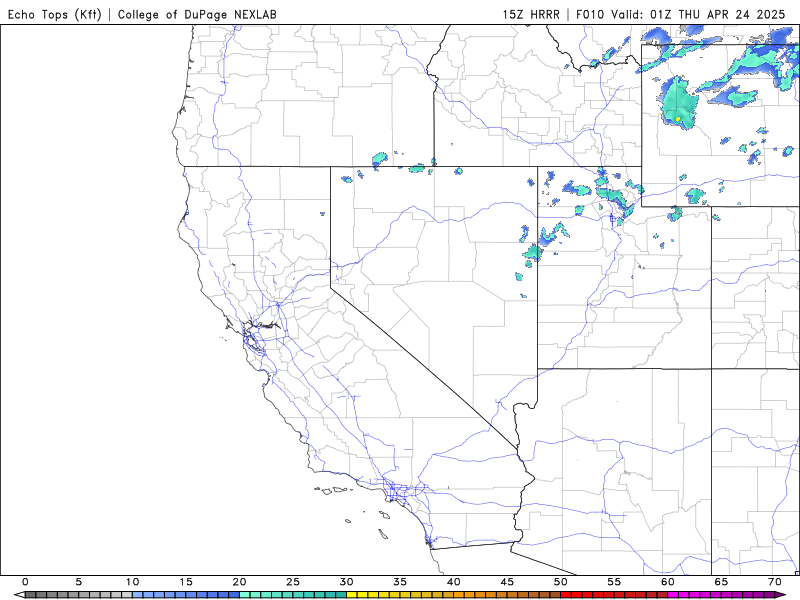Pick the first yellow swatch under label 30
The height and width of the screenshot is (600, 800).
click(x=352, y=595)
